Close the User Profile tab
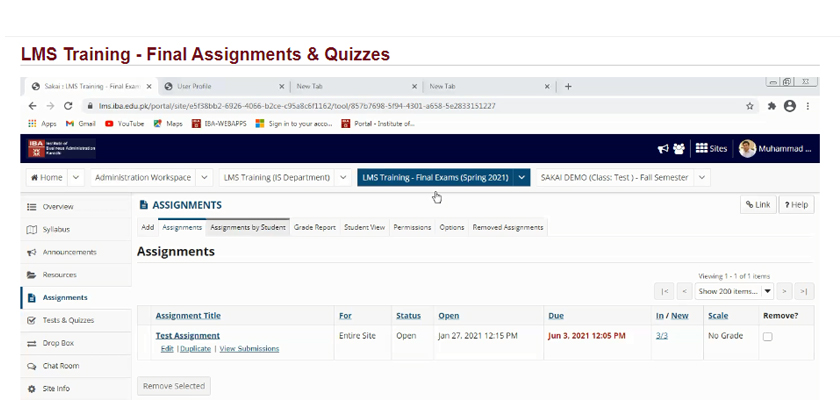Screen dimensions: 840x400 [x=282, y=86]
